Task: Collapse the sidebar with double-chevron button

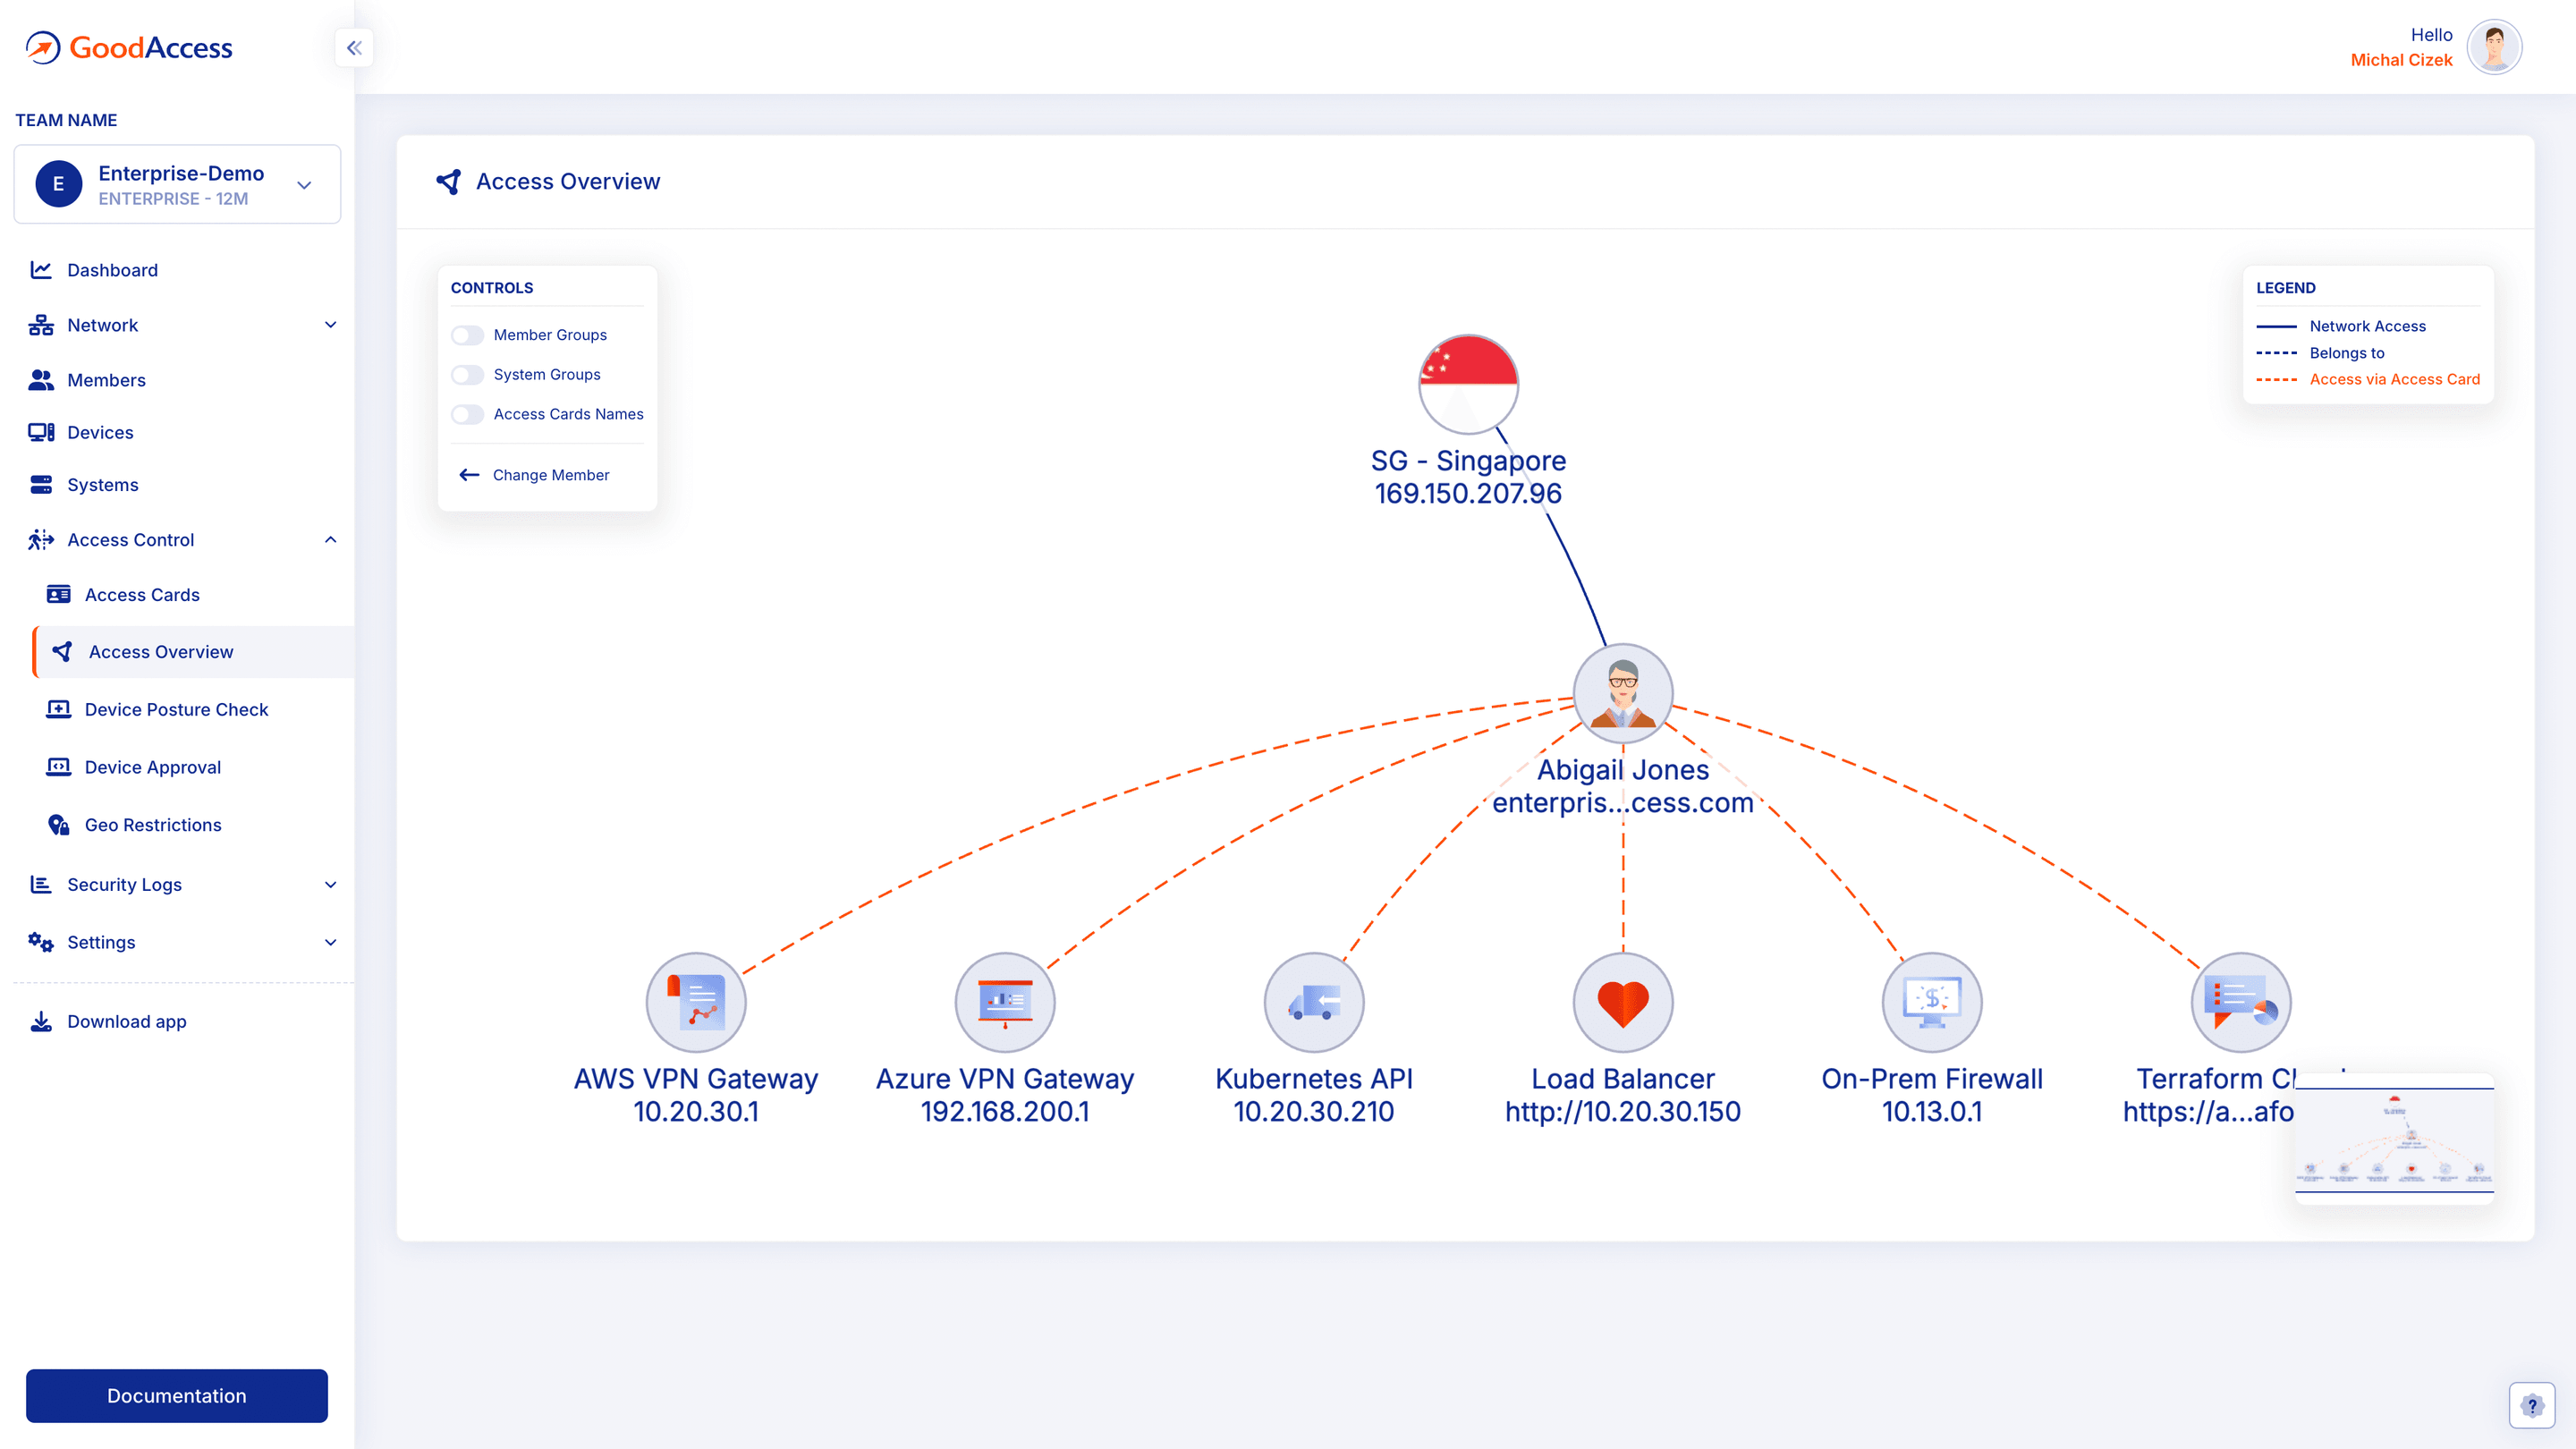Action: (x=354, y=47)
